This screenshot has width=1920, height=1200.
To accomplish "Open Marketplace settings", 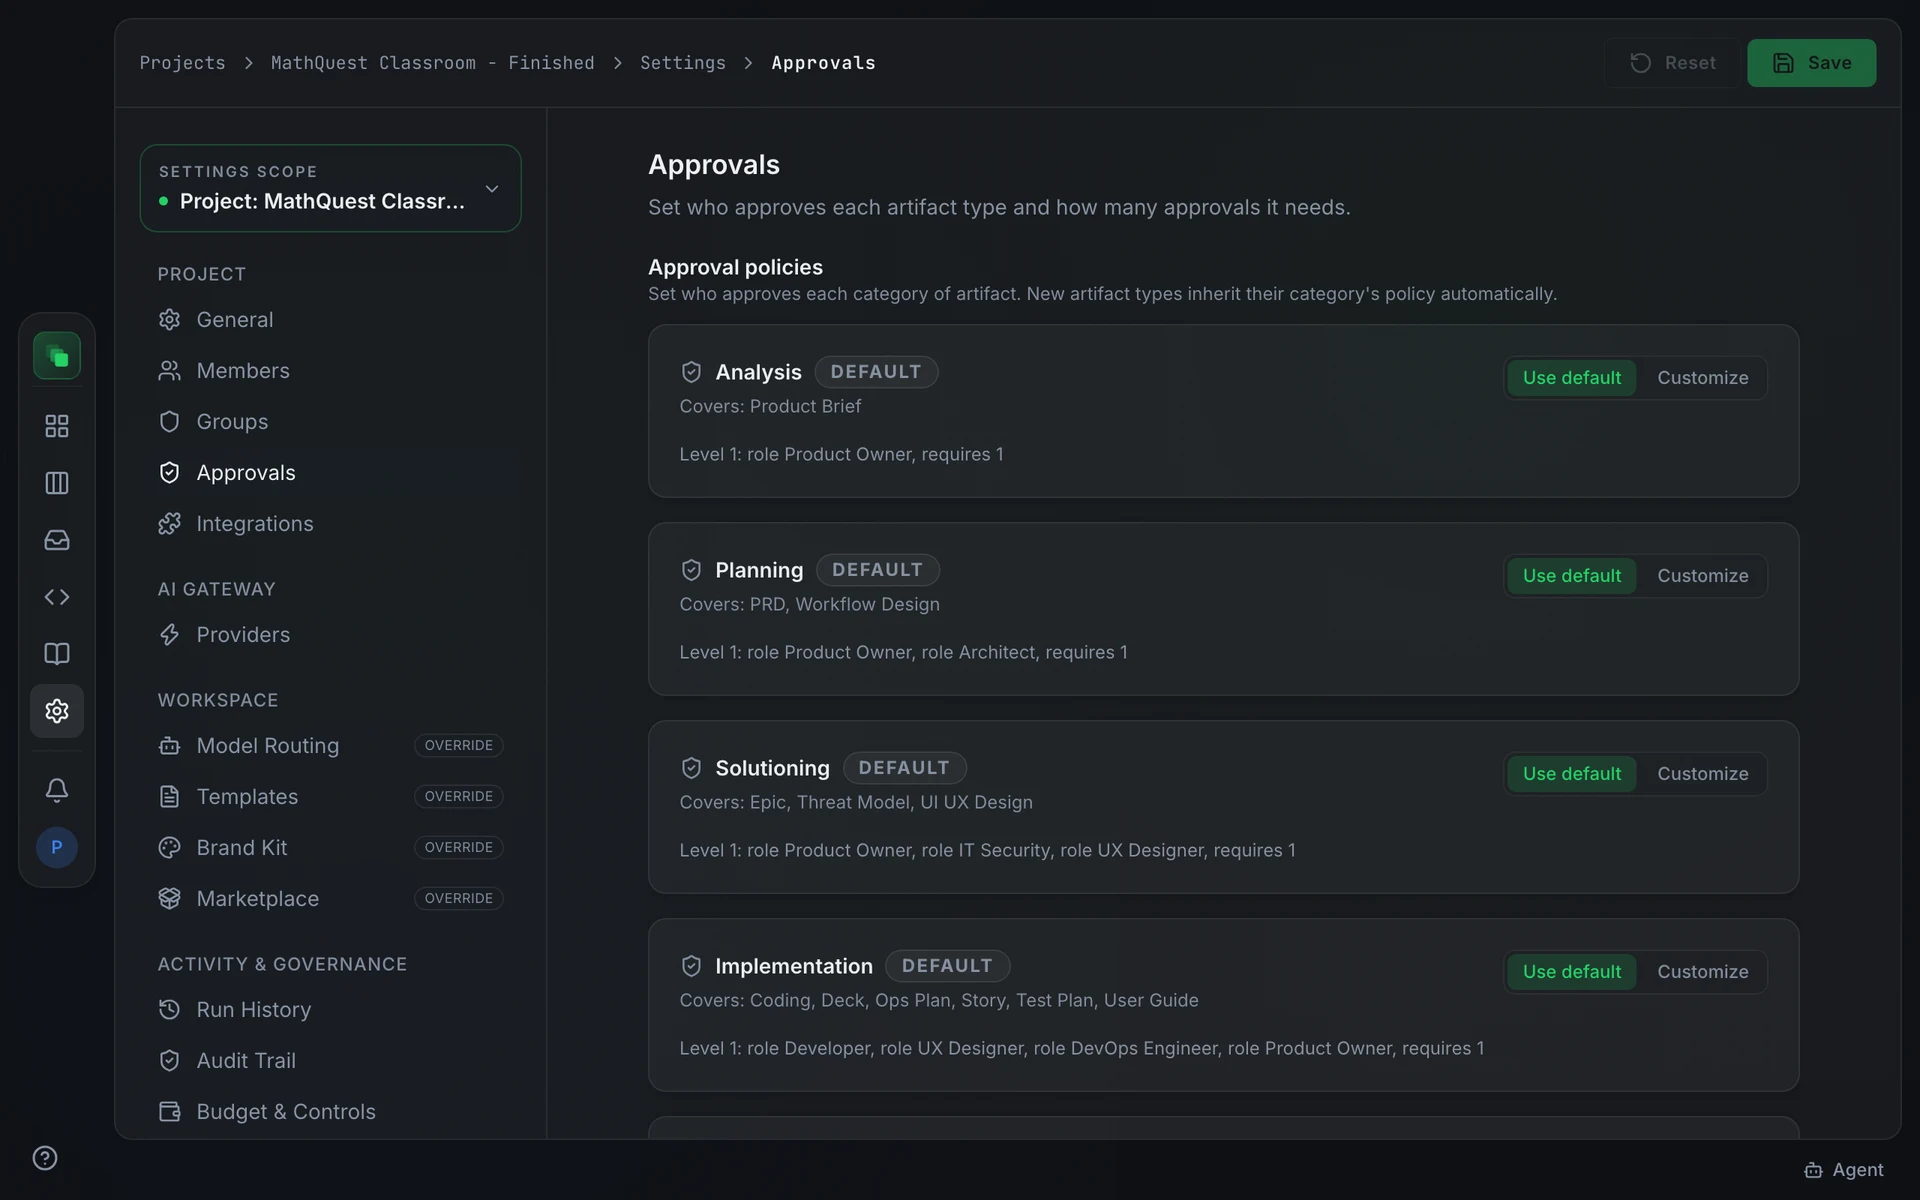I will pyautogui.click(x=330, y=898).
